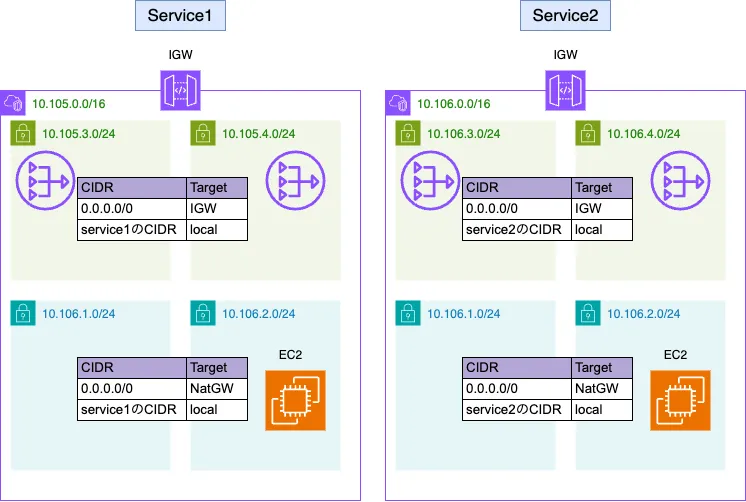Click the 10.105.3.0/24 subnet label
This screenshot has height=502, width=746.
click(x=79, y=134)
